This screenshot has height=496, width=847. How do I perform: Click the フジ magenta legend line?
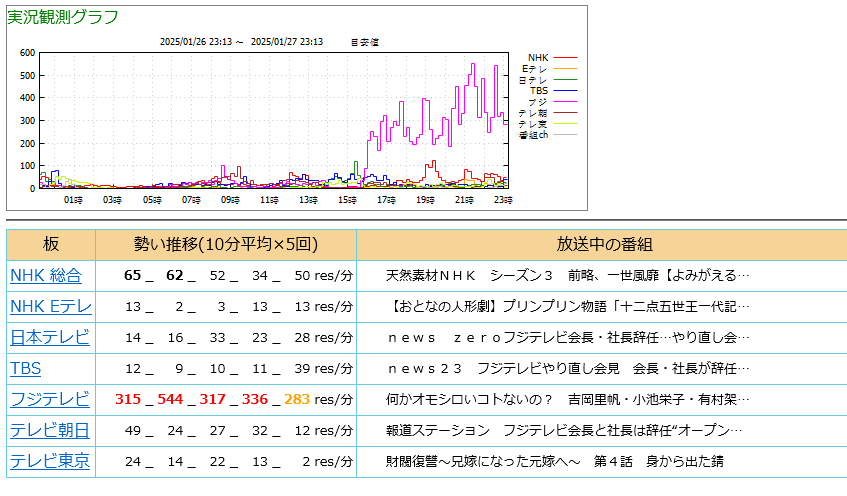pyautogui.click(x=566, y=102)
